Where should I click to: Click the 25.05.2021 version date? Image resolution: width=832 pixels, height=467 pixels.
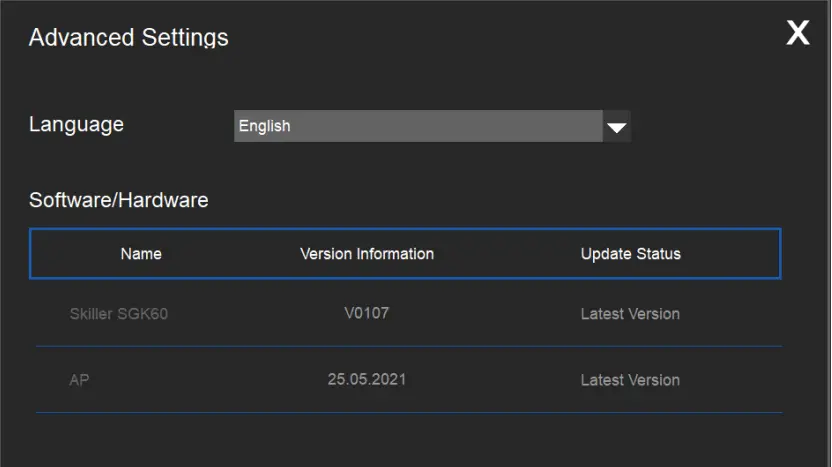tap(366, 379)
